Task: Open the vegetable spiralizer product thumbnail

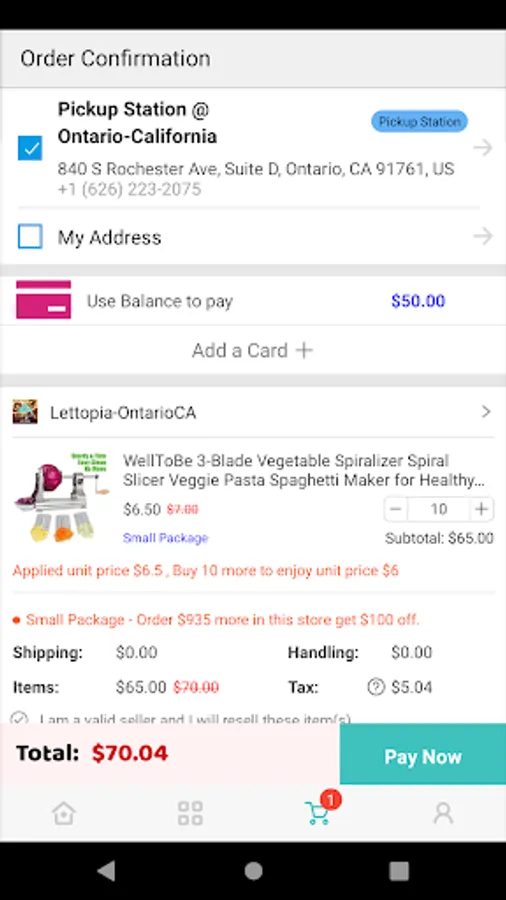Action: (x=61, y=496)
